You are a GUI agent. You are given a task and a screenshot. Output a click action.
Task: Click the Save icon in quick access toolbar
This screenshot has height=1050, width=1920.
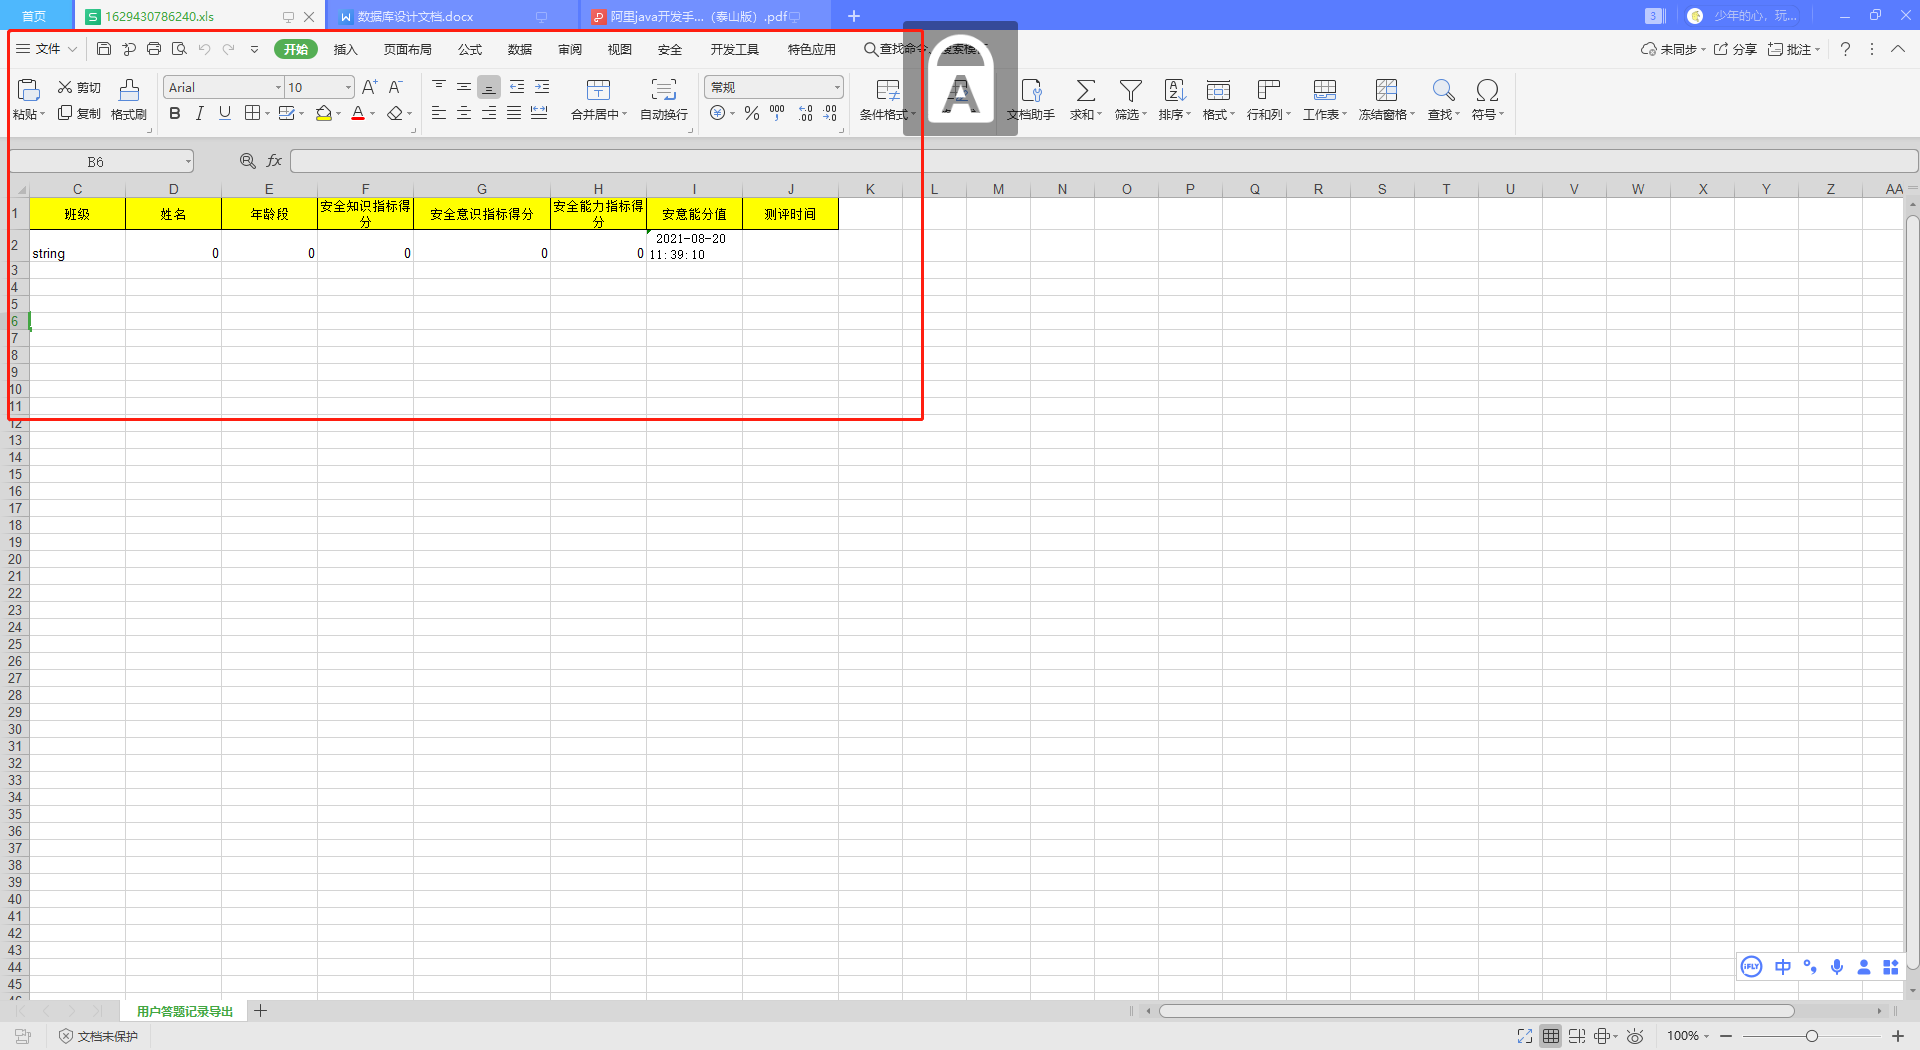pyautogui.click(x=104, y=49)
